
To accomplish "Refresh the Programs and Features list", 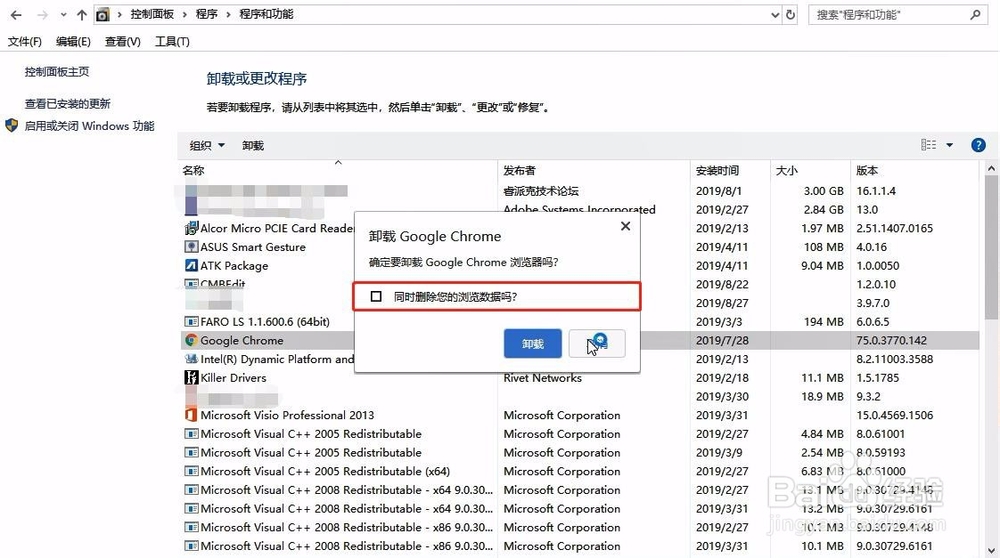I will pyautogui.click(x=791, y=15).
